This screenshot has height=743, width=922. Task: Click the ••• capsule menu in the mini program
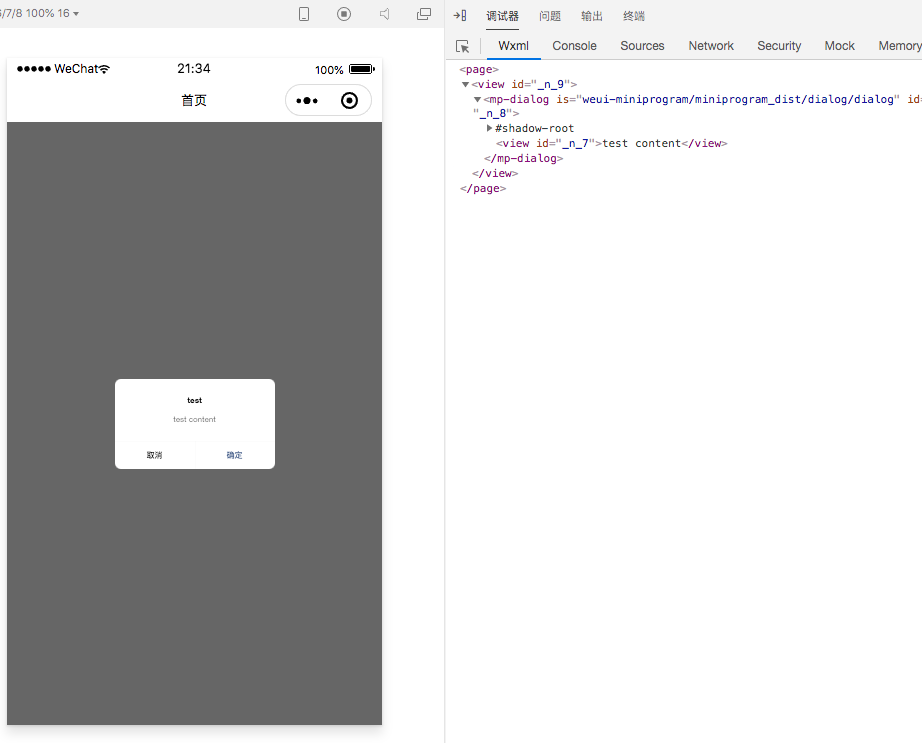(x=305, y=100)
